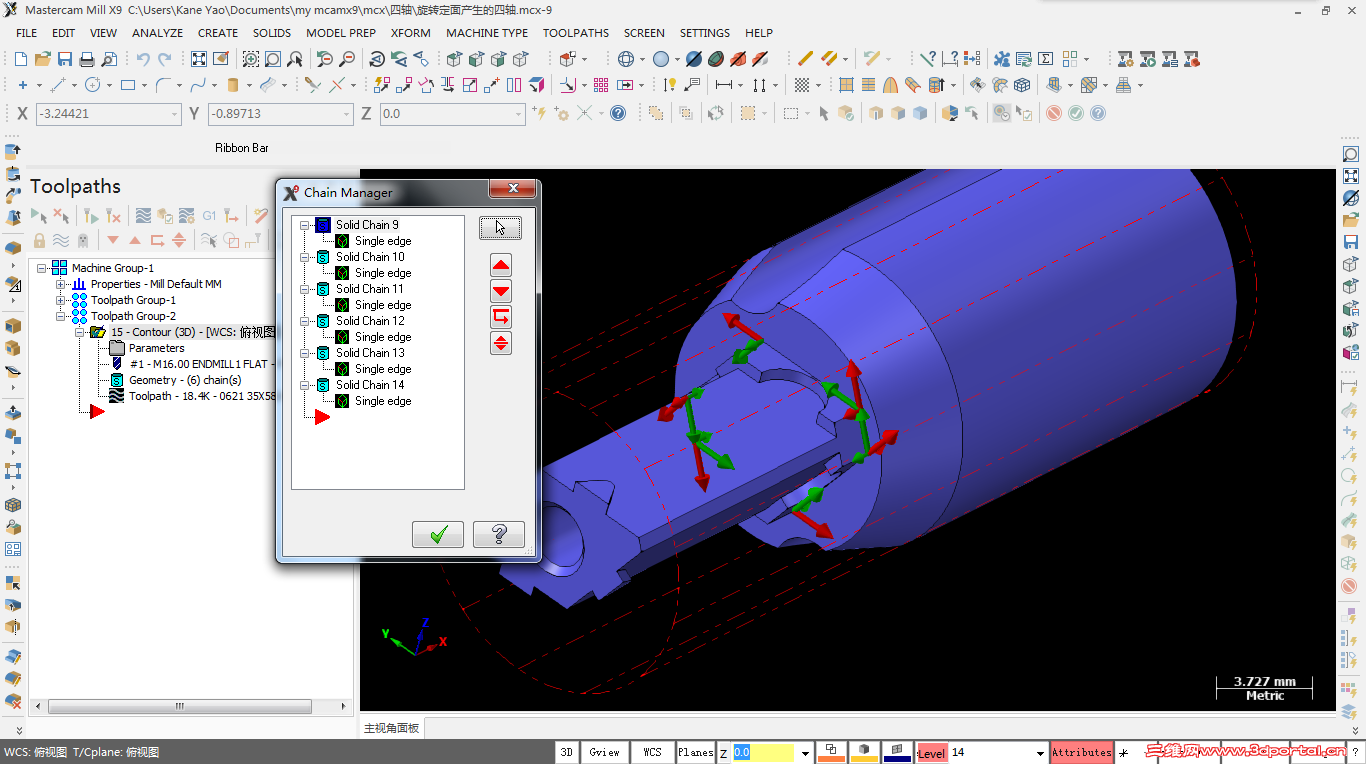Image resolution: width=1366 pixels, height=764 pixels.
Task: Collapse Solid Chain 9 in Chain Manager
Action: (304, 225)
